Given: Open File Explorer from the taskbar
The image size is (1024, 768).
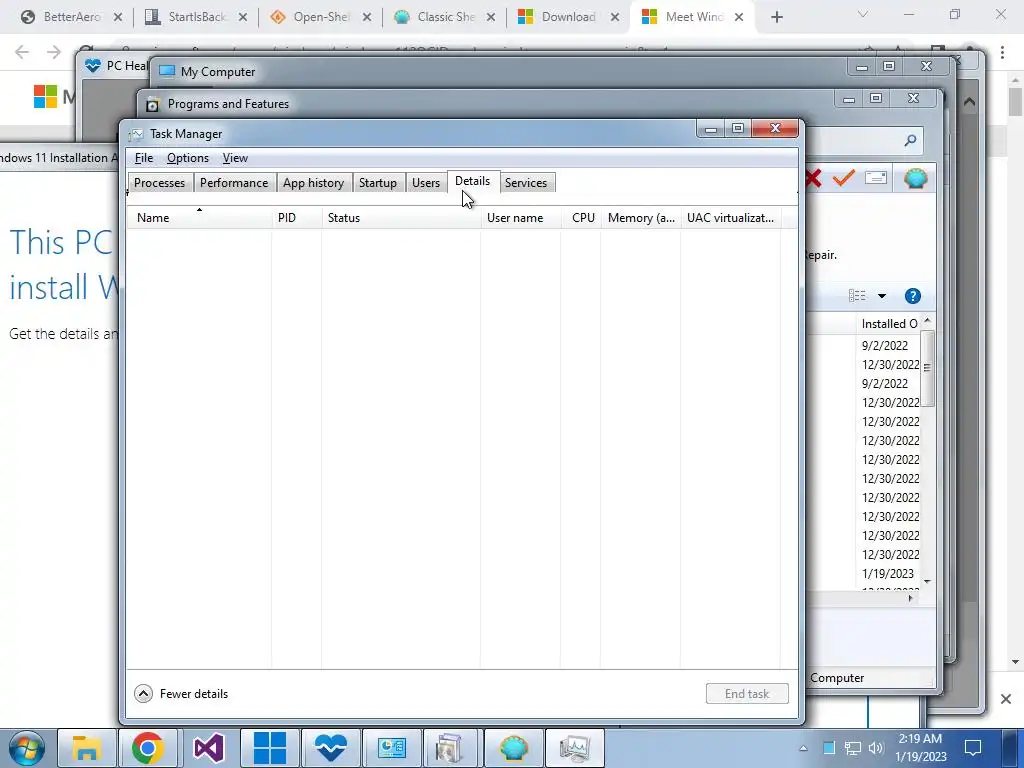Looking at the screenshot, I should [x=86, y=748].
